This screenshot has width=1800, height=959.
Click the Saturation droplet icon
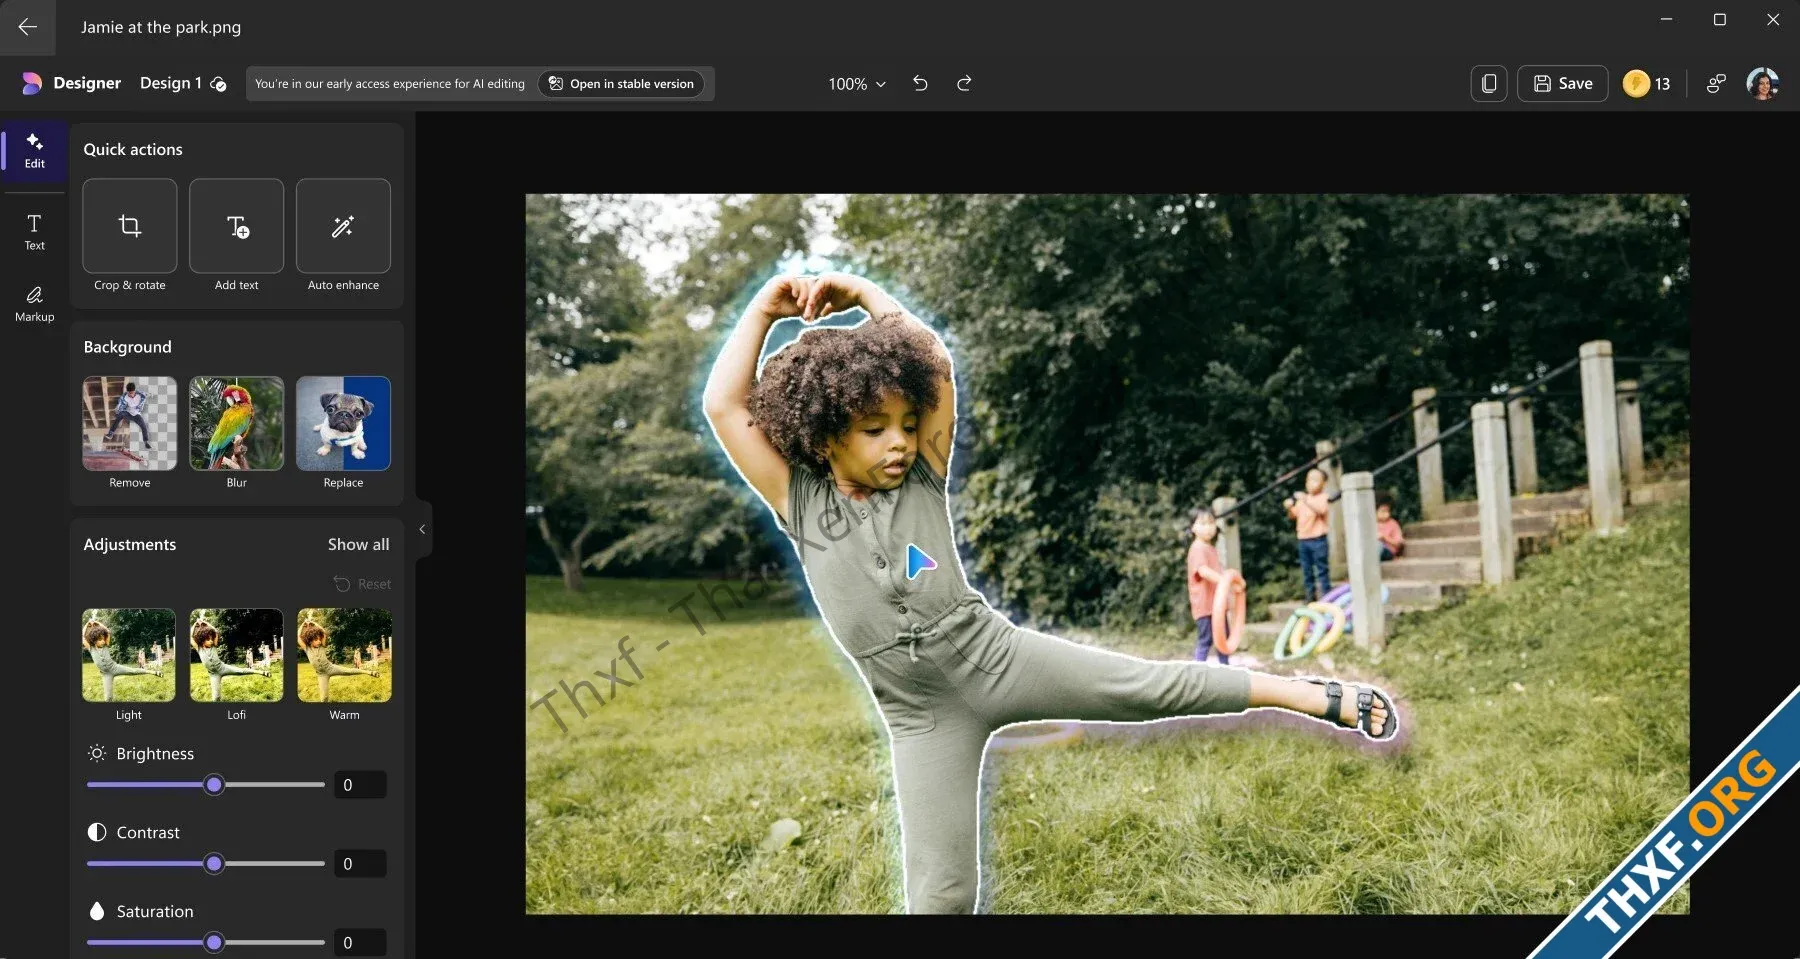97,911
